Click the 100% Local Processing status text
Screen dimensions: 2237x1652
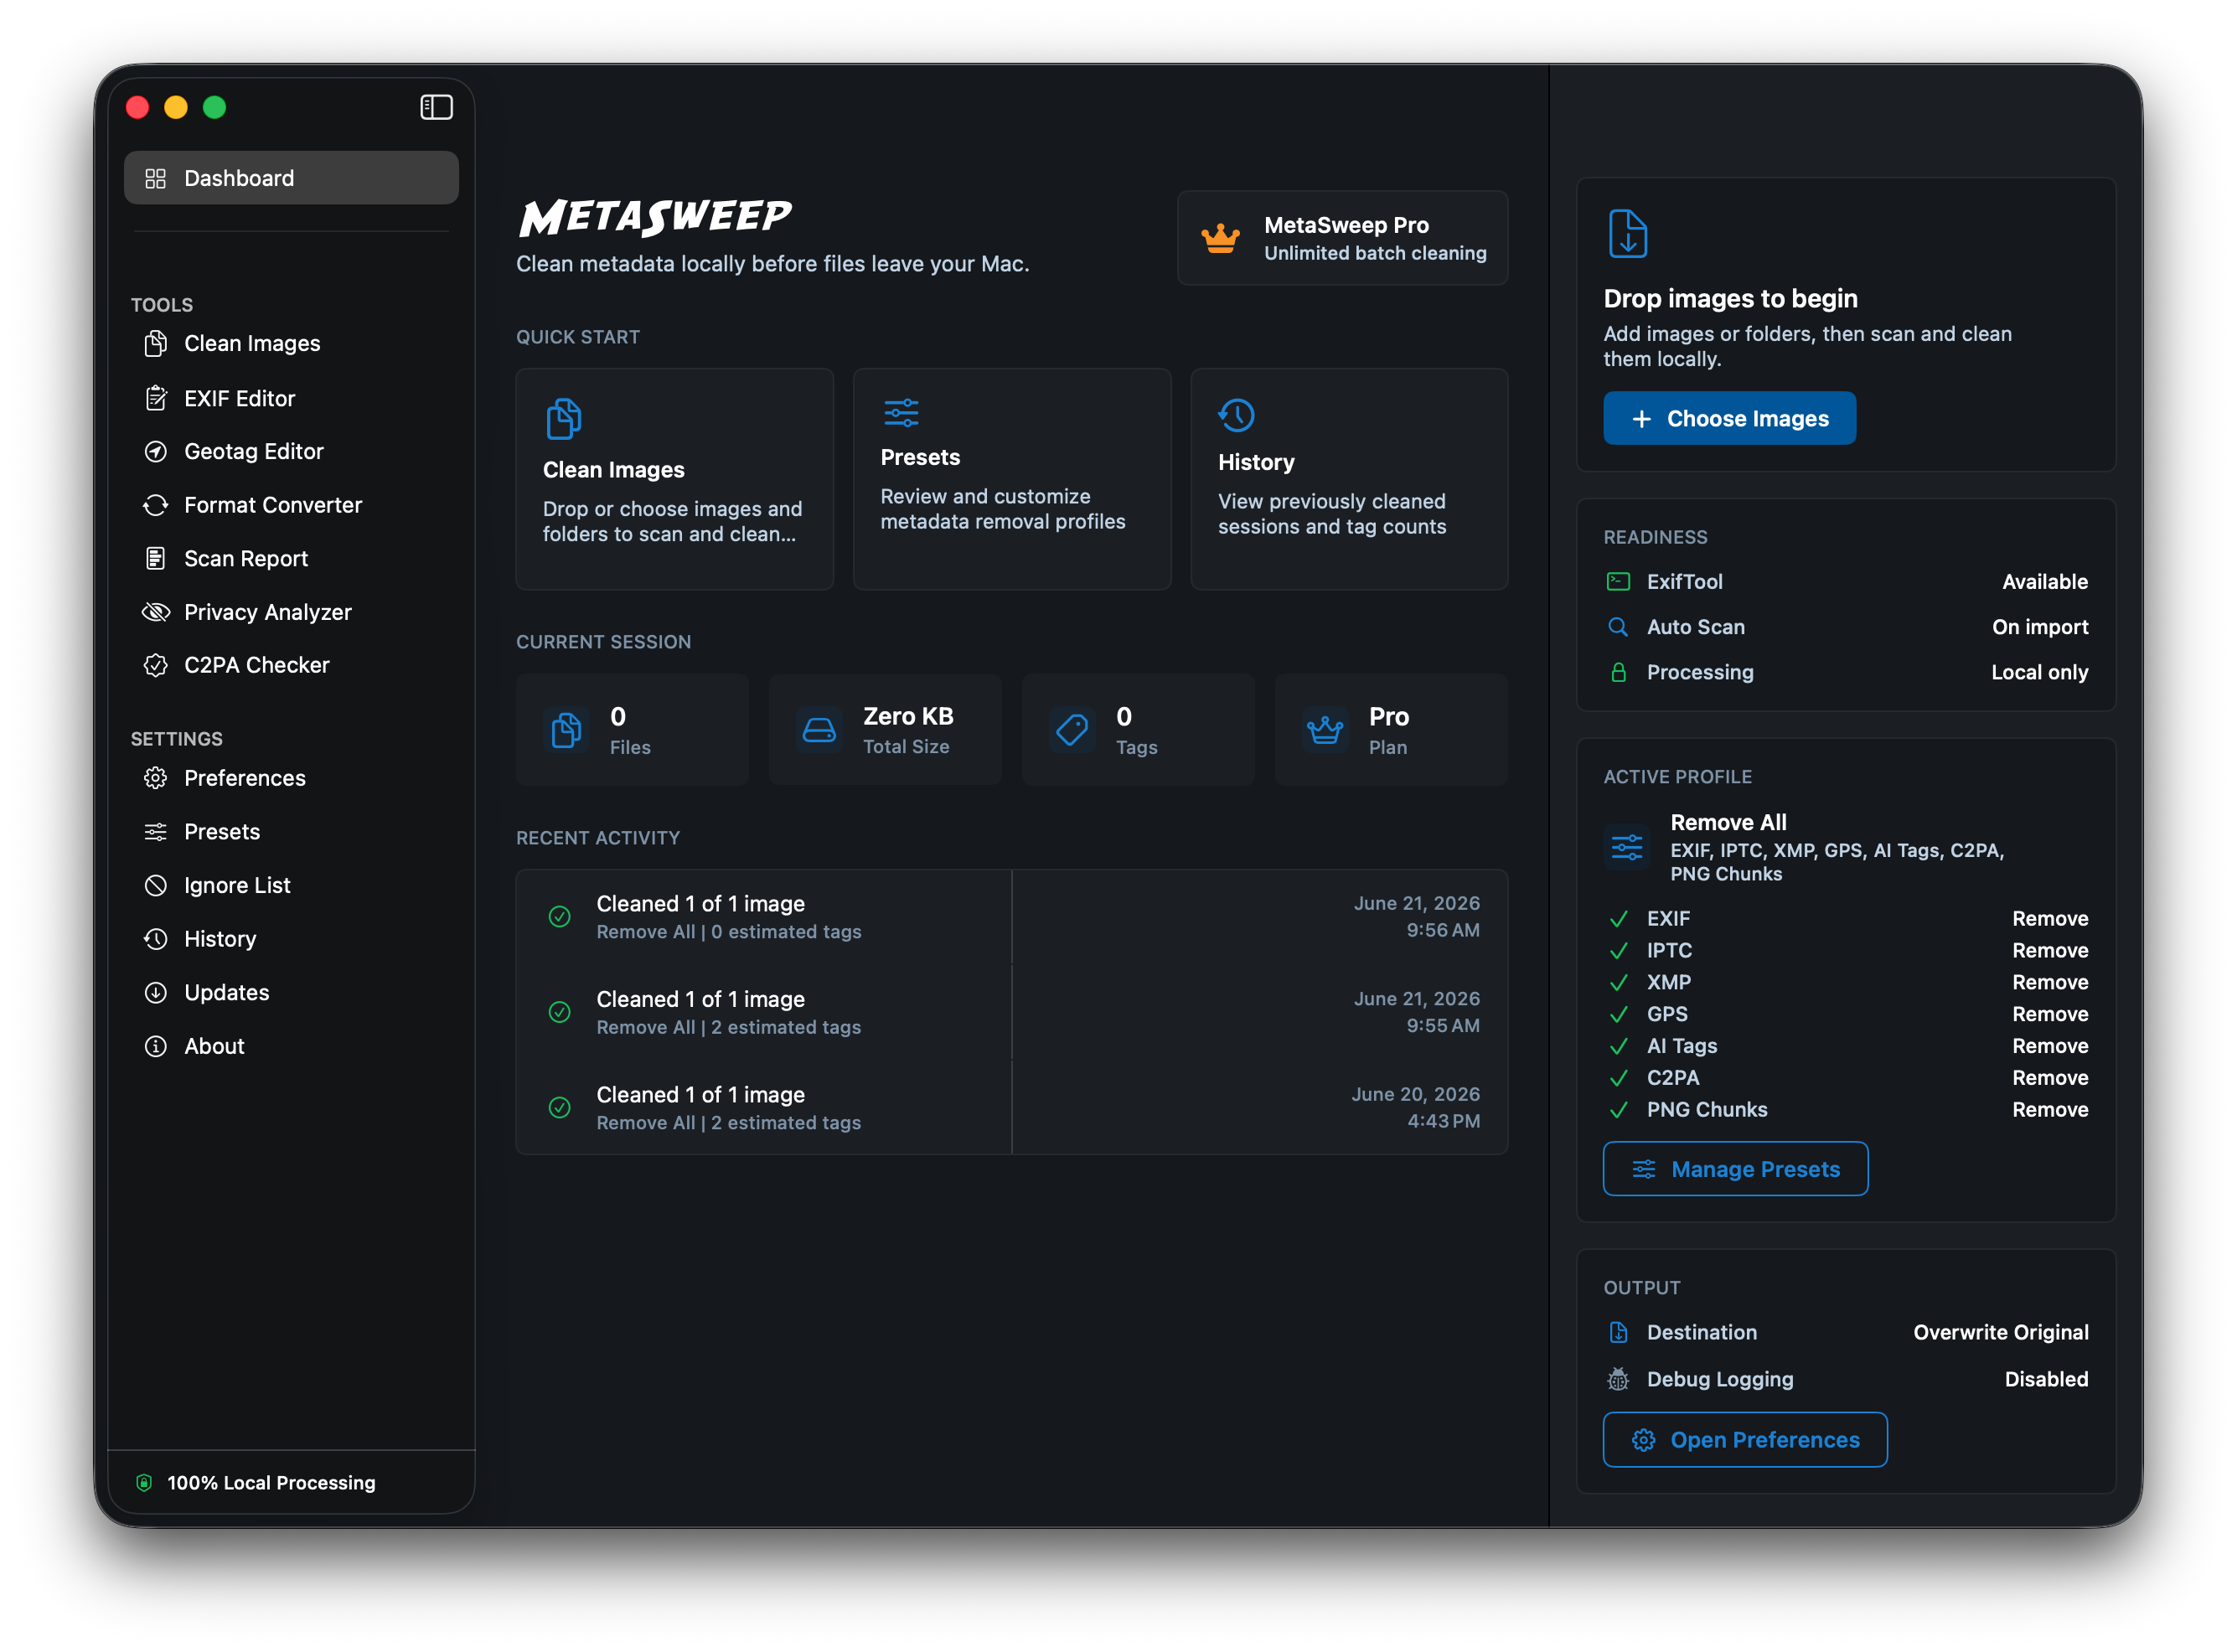click(271, 1482)
